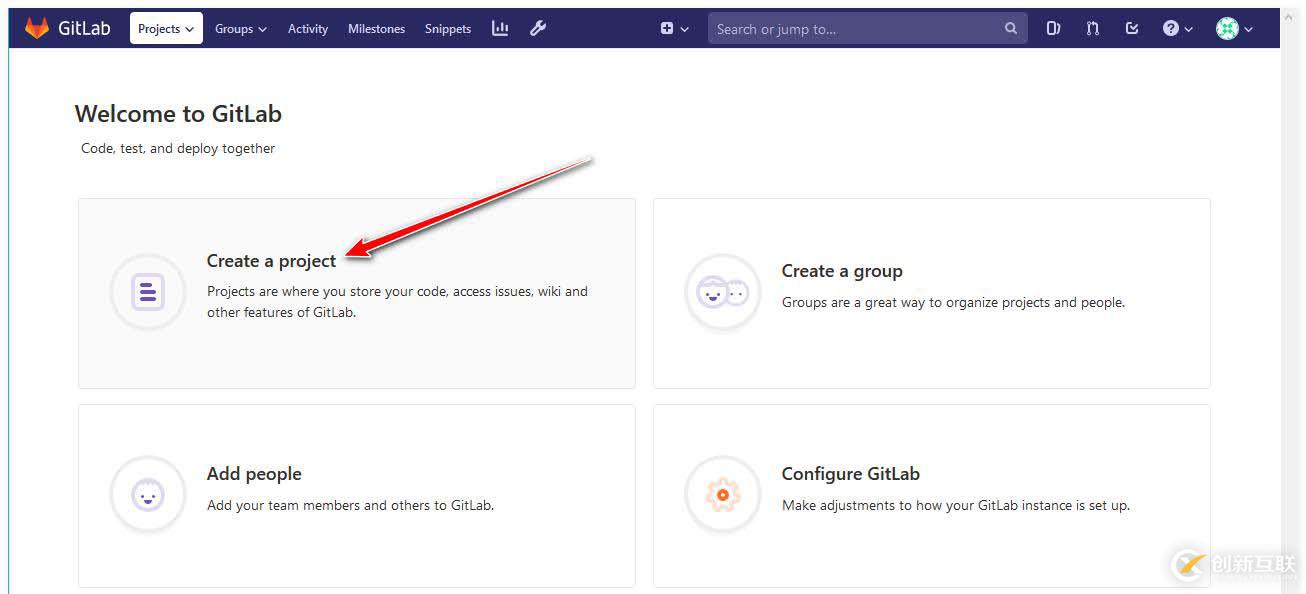Click the Add people heading
Screen dimensions: 1306x594
coord(254,474)
